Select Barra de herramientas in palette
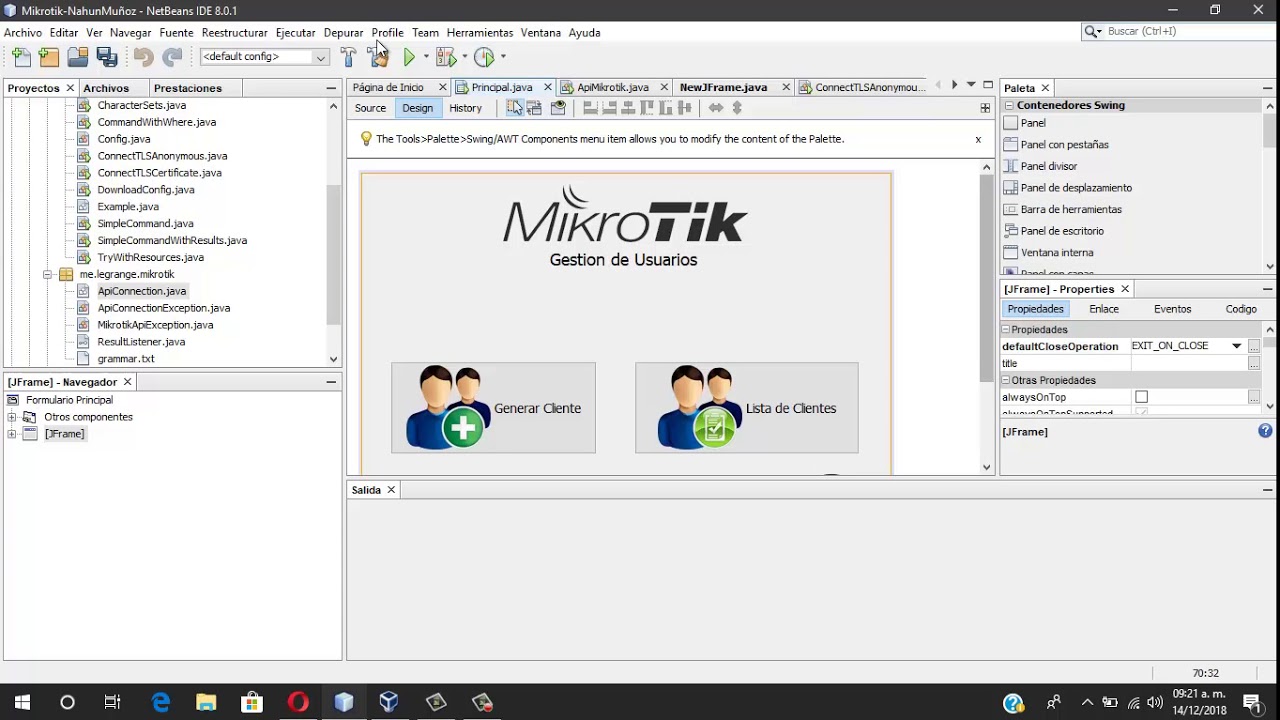 [1071, 209]
